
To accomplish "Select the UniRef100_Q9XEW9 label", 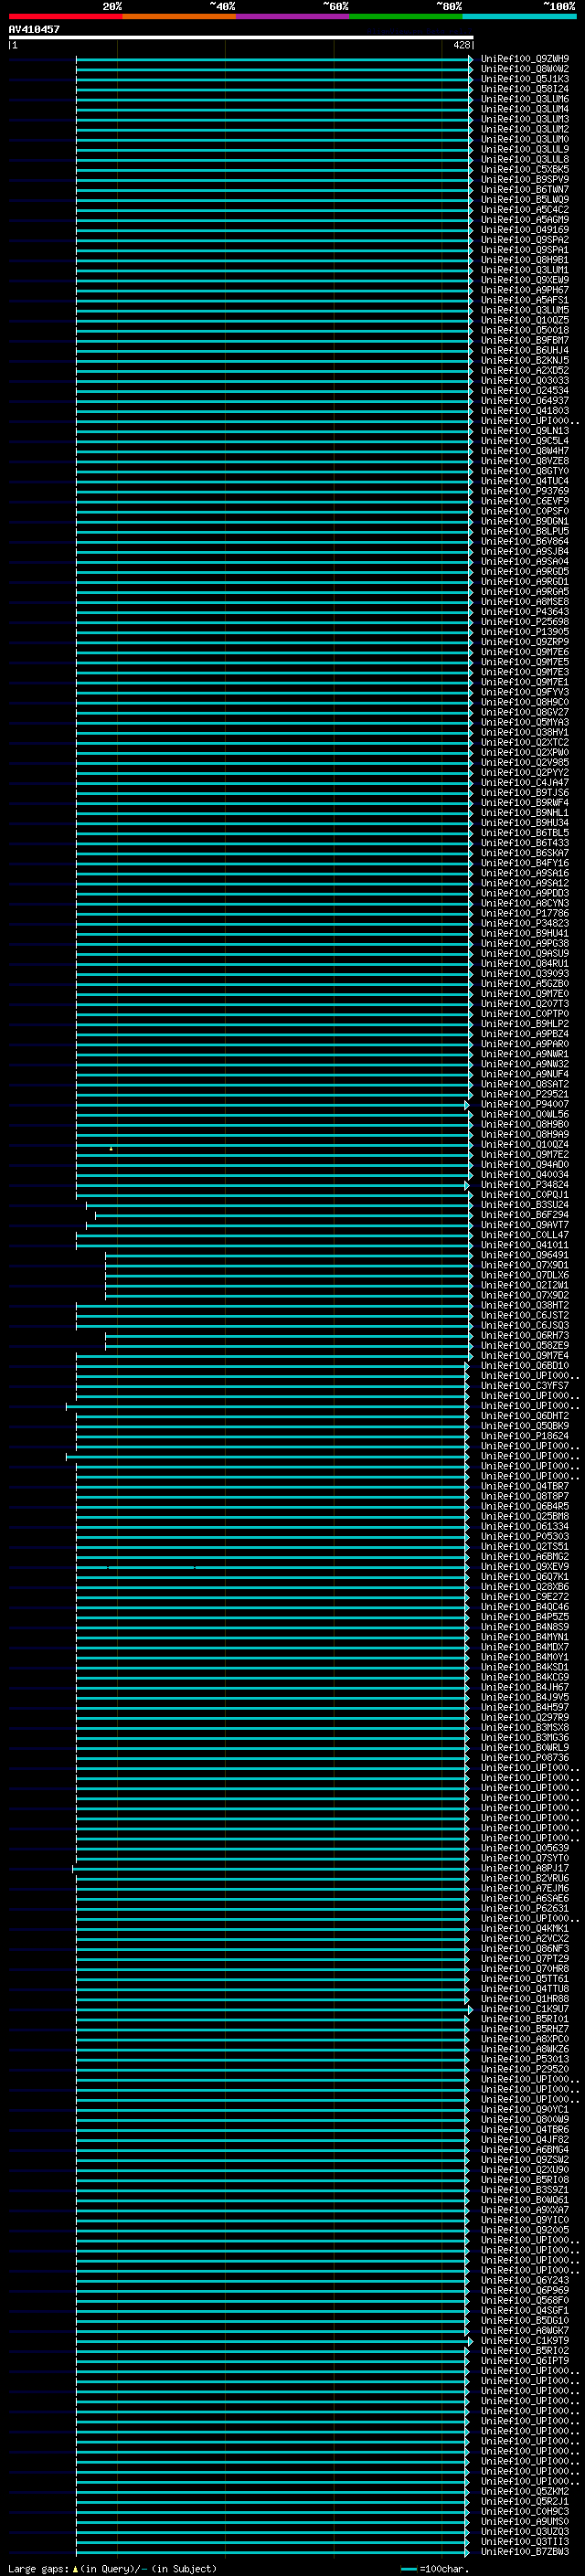I will point(525,280).
